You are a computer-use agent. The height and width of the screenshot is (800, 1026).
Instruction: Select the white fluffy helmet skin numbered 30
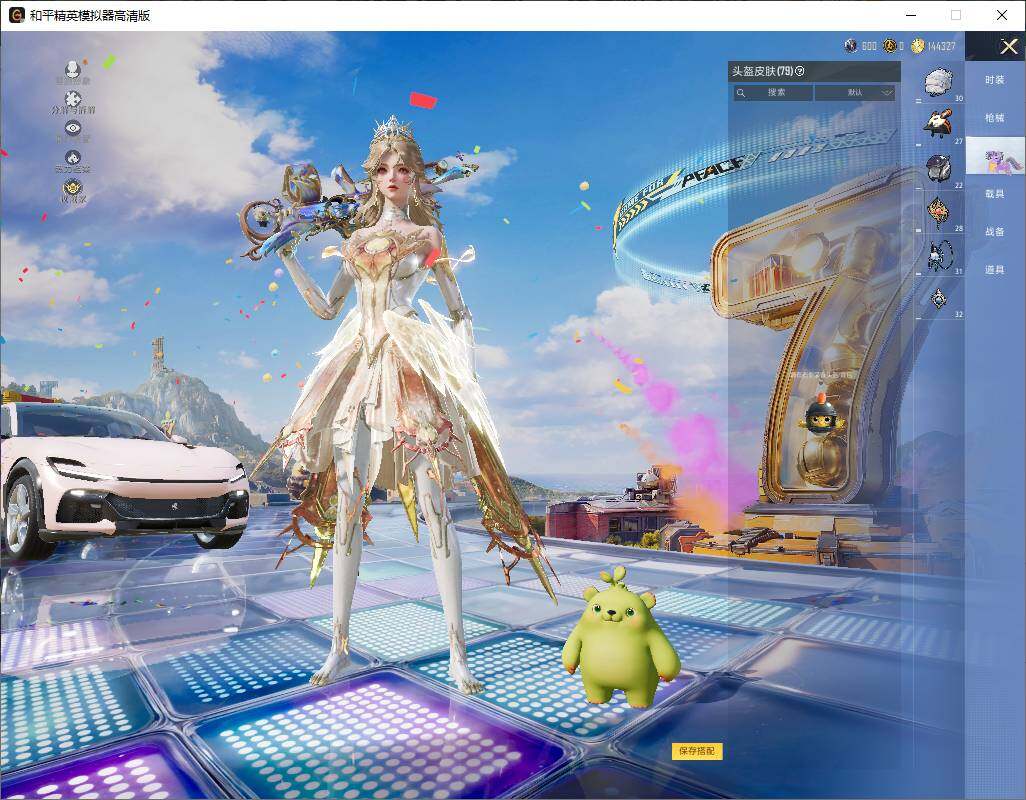[x=940, y=82]
